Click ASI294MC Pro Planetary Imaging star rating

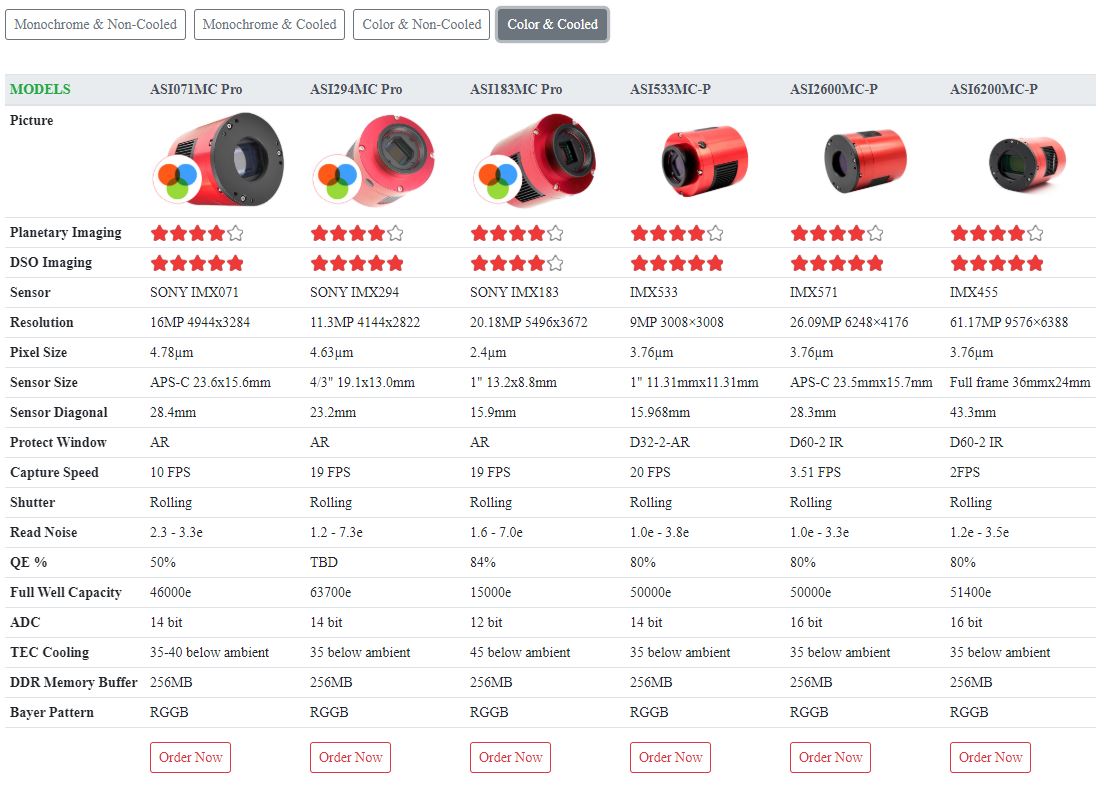[357, 233]
